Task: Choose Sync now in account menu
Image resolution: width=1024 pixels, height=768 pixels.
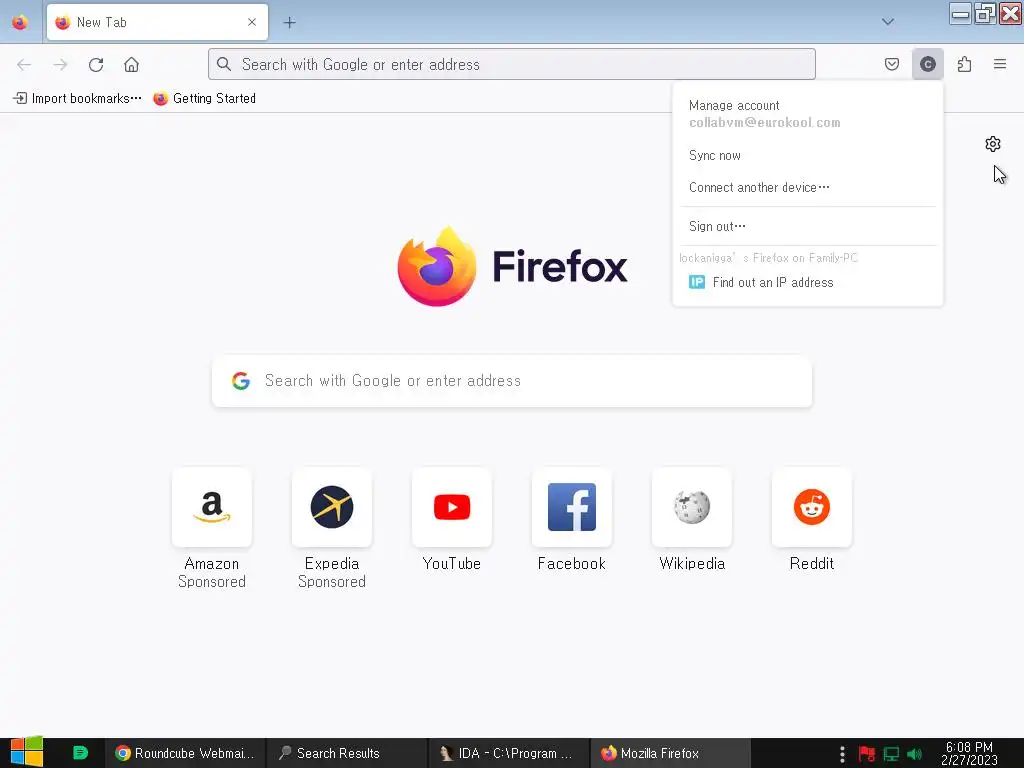Action: pos(807,155)
